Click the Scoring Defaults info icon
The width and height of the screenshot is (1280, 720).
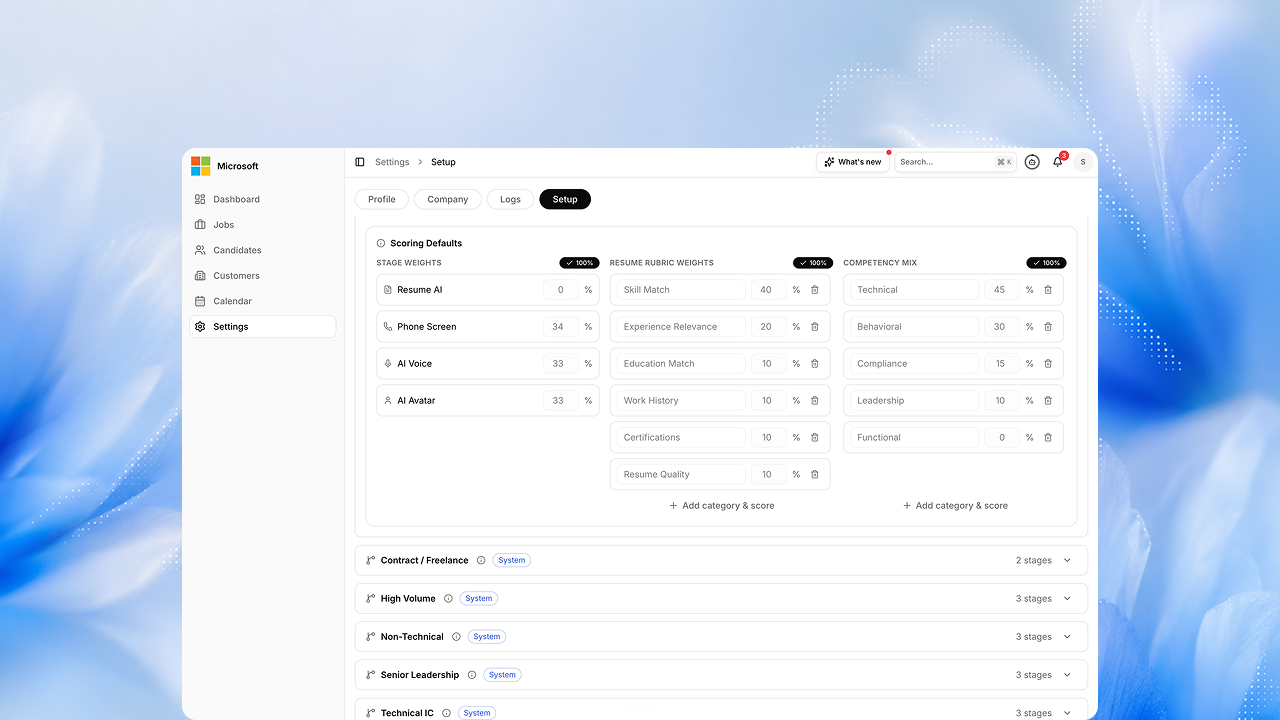coord(381,243)
